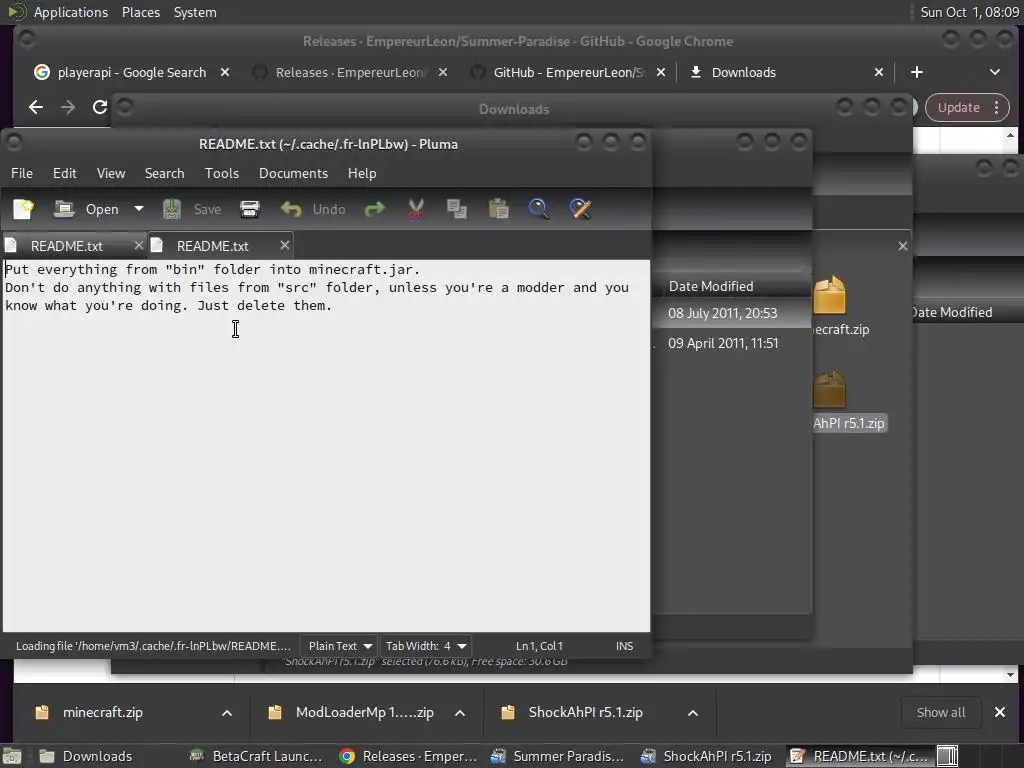This screenshot has height=768, width=1024.
Task: Click the INS insert mode indicator
Action: coord(624,646)
